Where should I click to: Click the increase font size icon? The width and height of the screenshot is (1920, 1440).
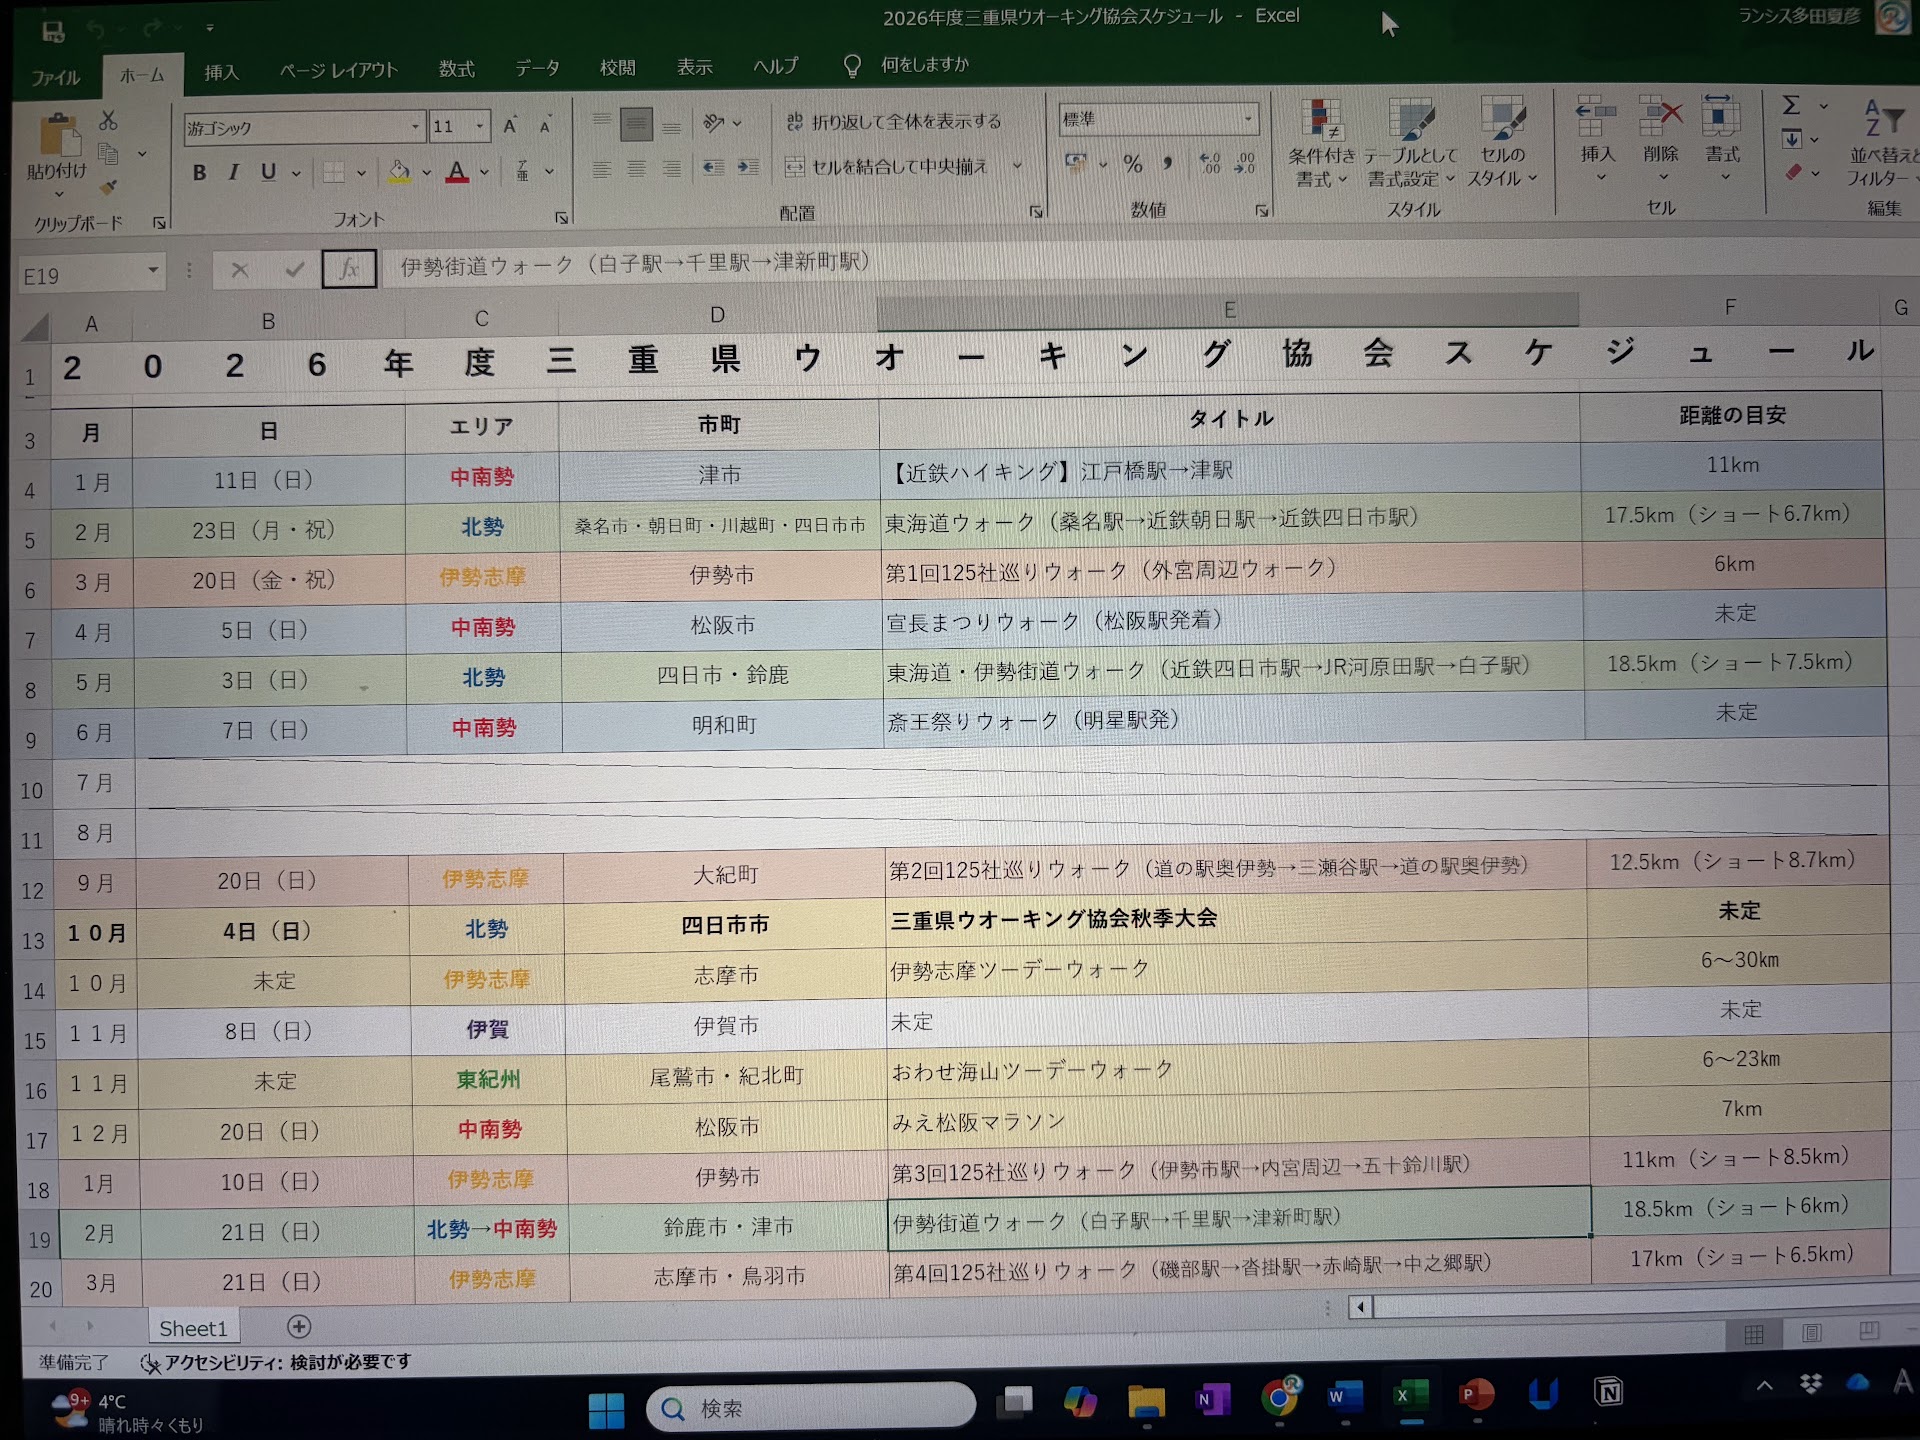tap(510, 126)
